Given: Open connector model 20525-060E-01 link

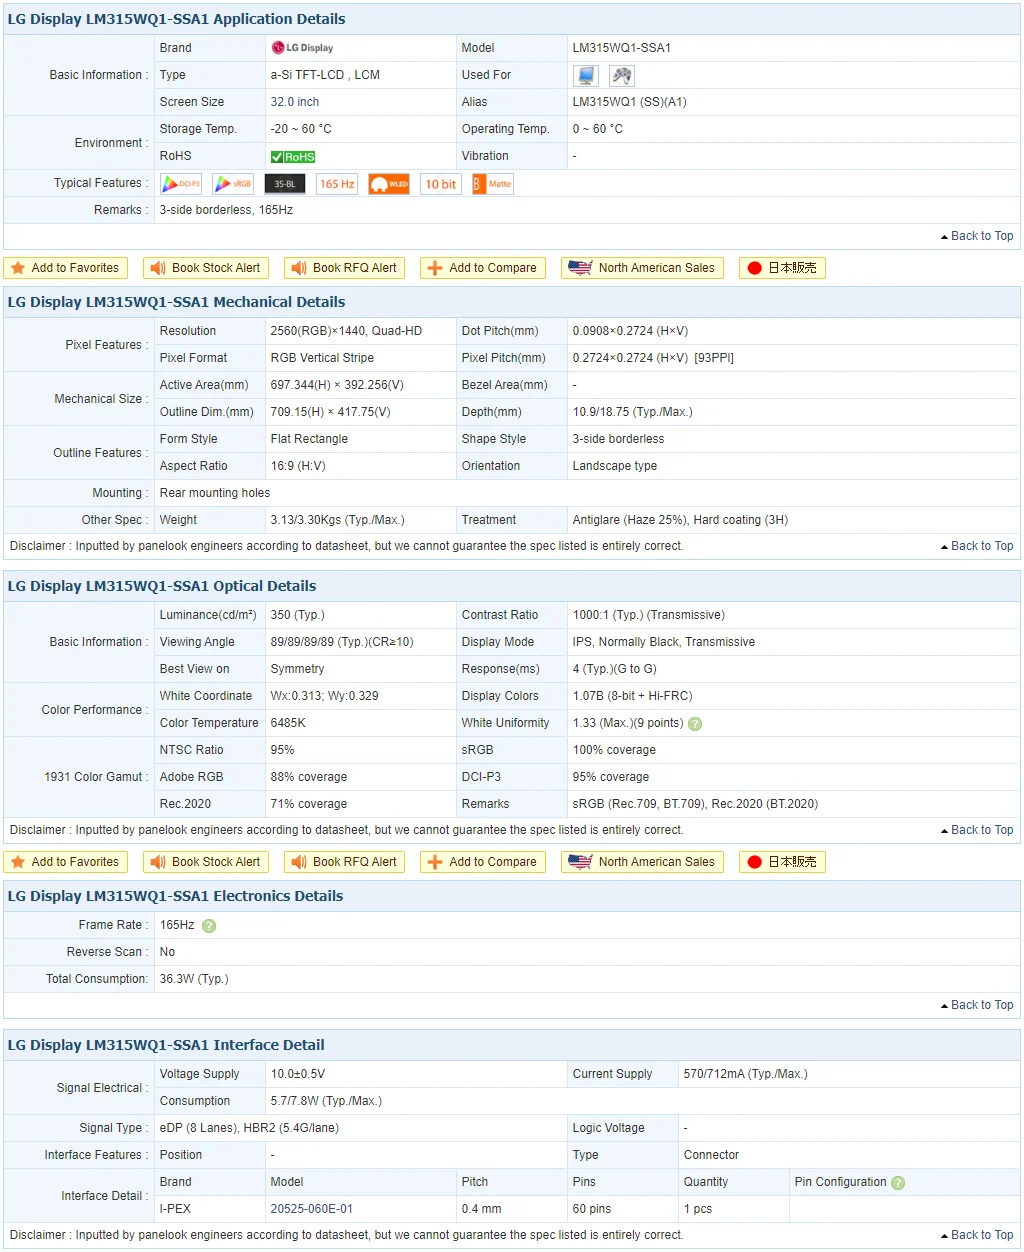Looking at the screenshot, I should [x=312, y=1210].
